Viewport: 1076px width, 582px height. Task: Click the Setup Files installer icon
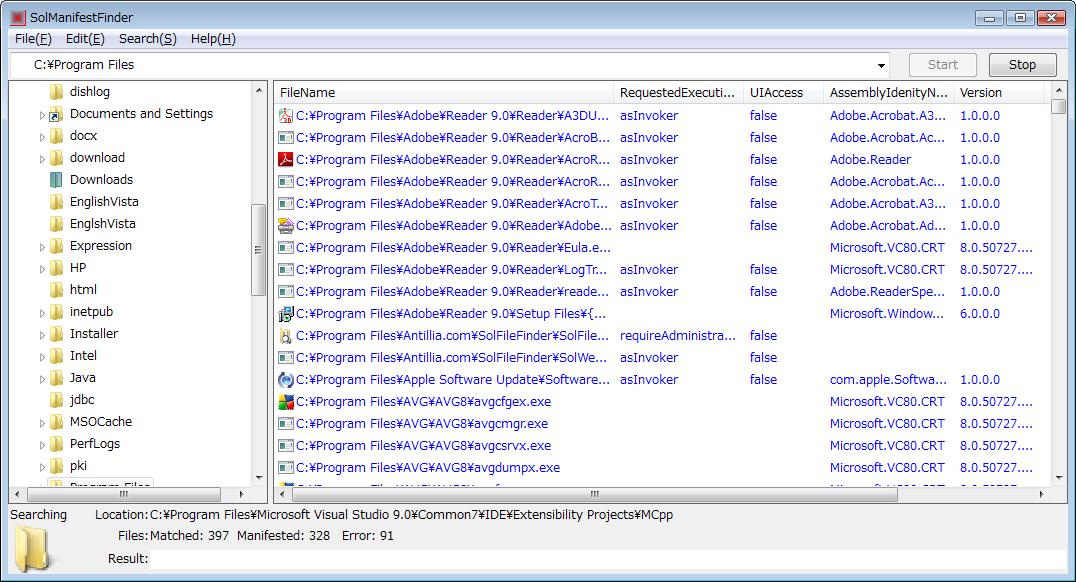[285, 314]
